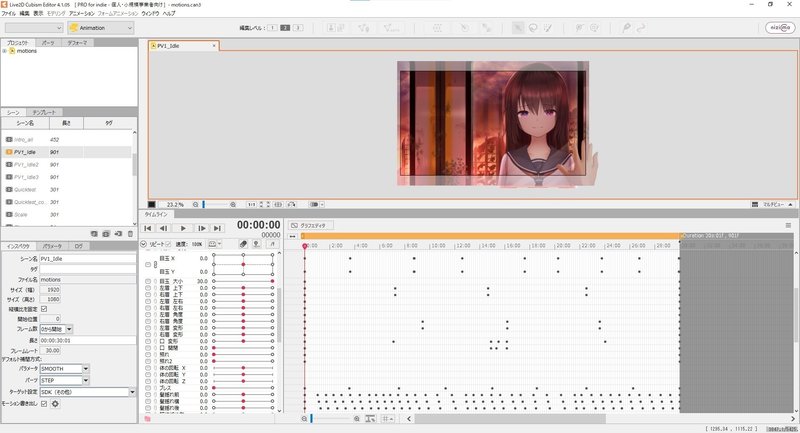Select the Intro_all scene row

coord(67,139)
